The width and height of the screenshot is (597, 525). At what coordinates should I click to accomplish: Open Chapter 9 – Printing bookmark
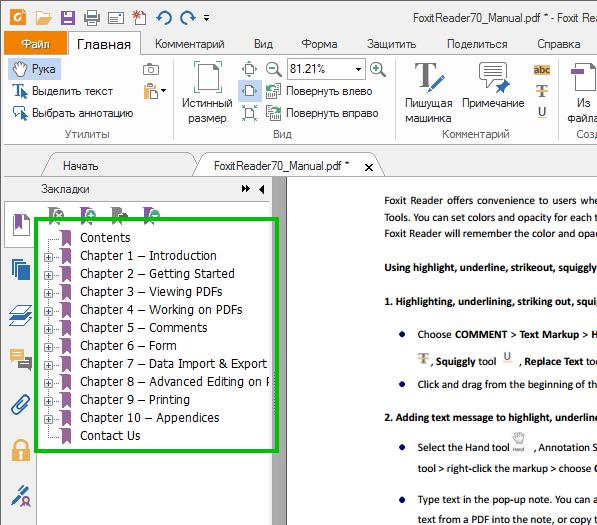[135, 400]
